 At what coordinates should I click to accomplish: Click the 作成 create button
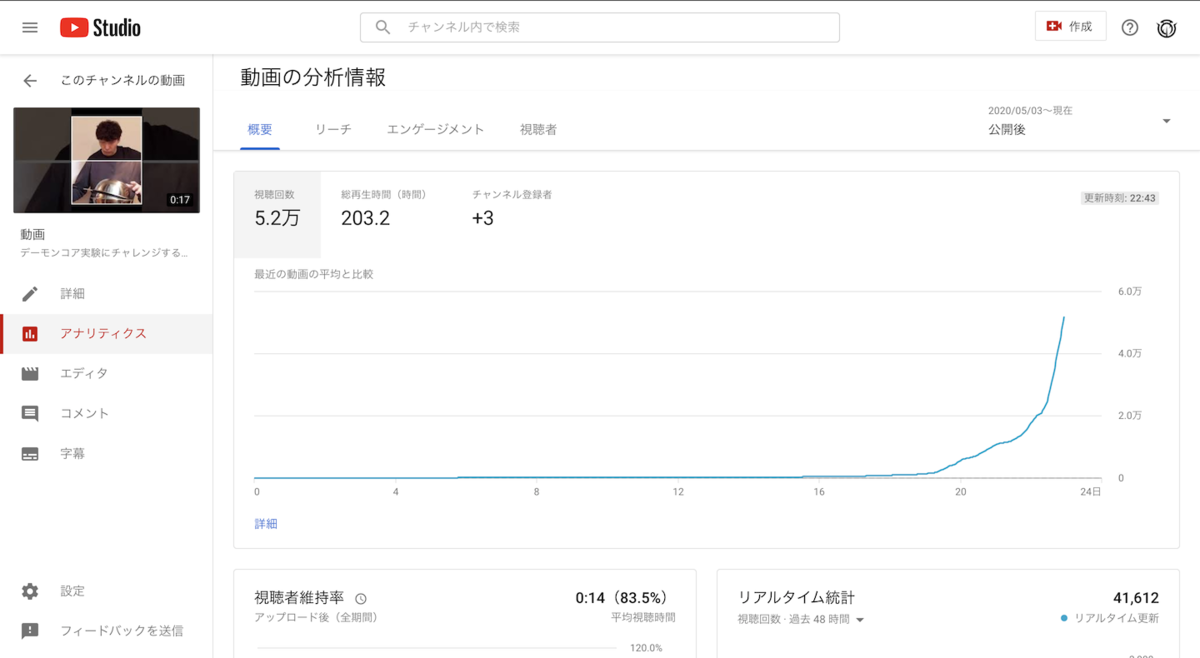(1070, 27)
